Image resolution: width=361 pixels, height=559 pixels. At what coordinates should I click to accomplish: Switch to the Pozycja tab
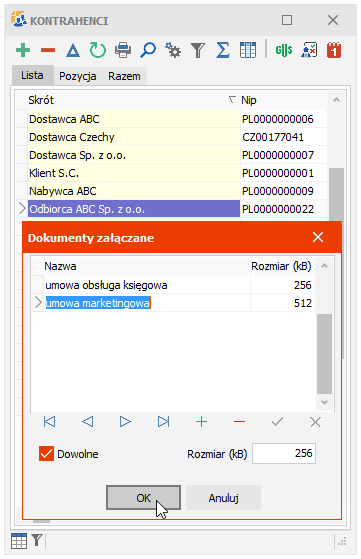click(x=78, y=76)
